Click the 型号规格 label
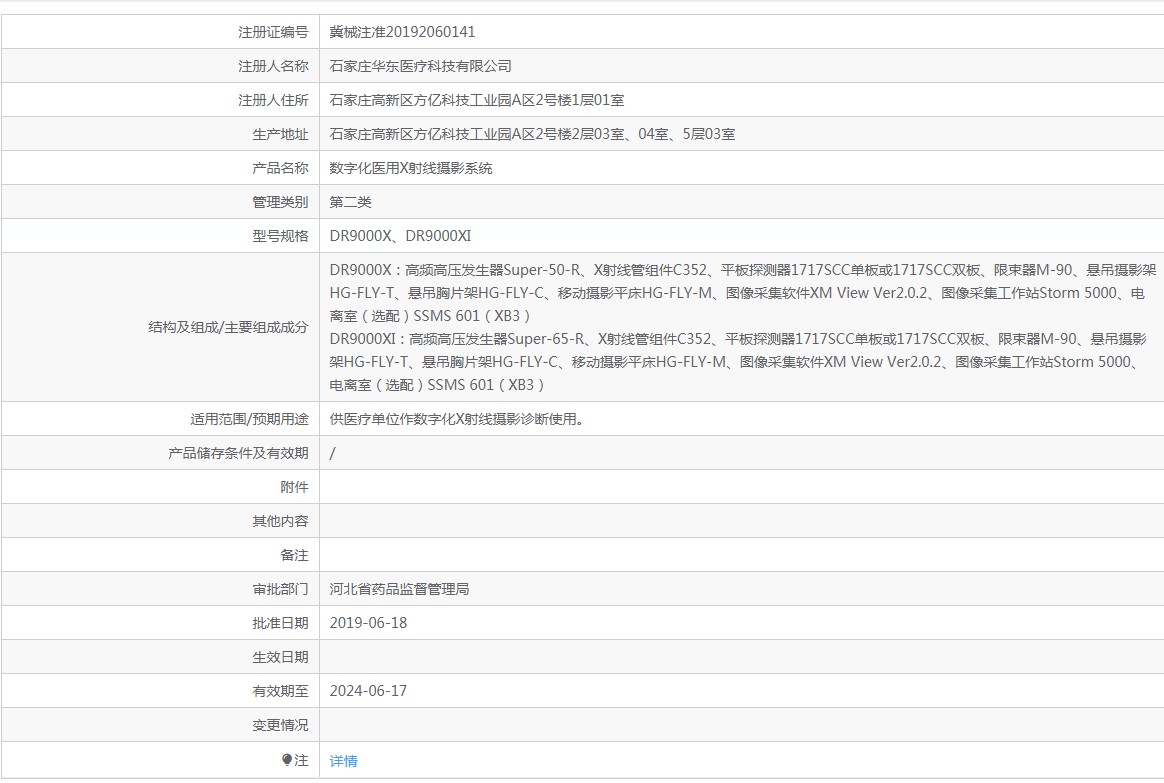 (281, 236)
